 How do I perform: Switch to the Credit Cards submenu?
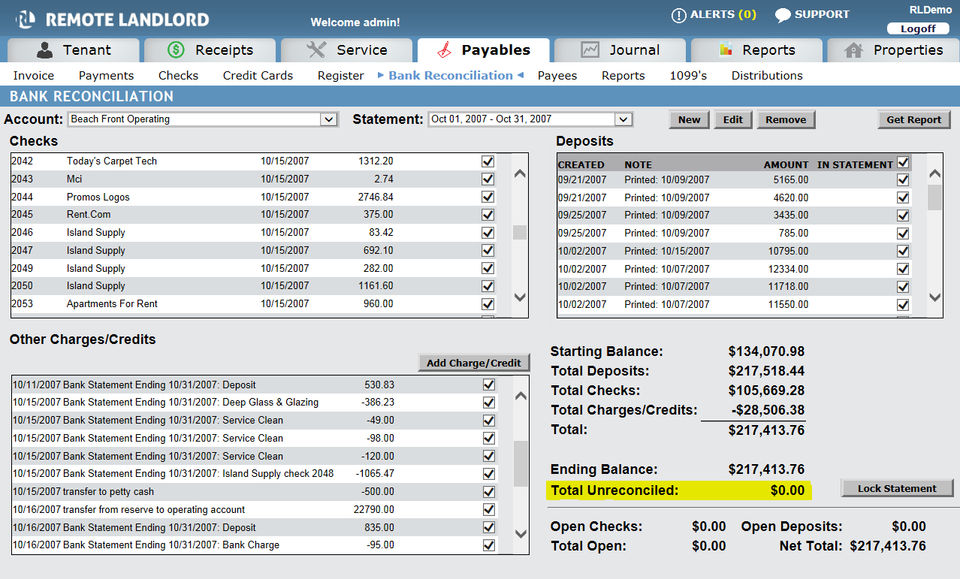click(258, 76)
